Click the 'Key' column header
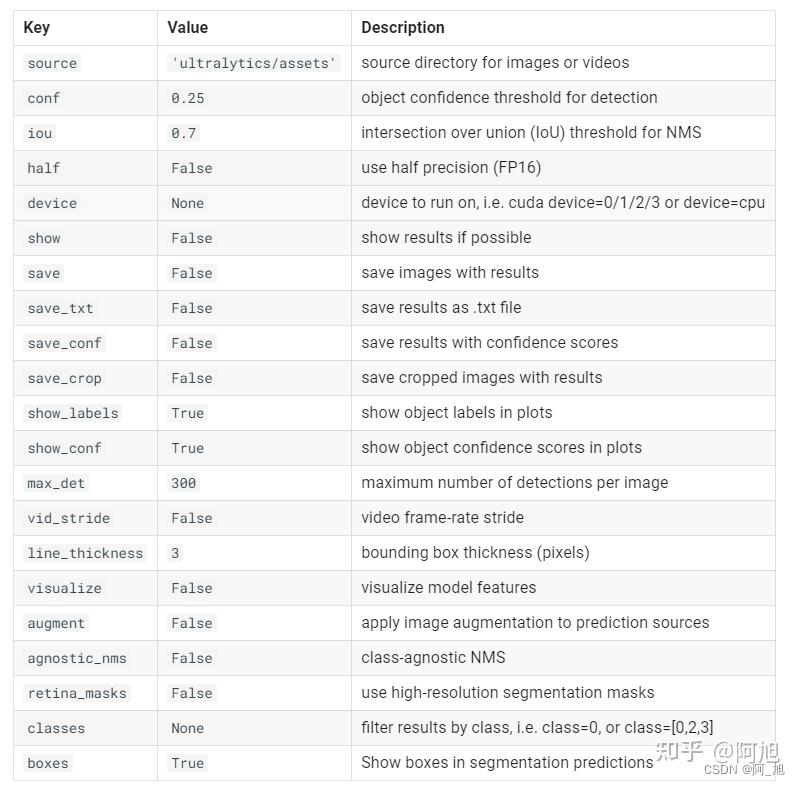The width and height of the screenshot is (800, 785). coord(37,28)
